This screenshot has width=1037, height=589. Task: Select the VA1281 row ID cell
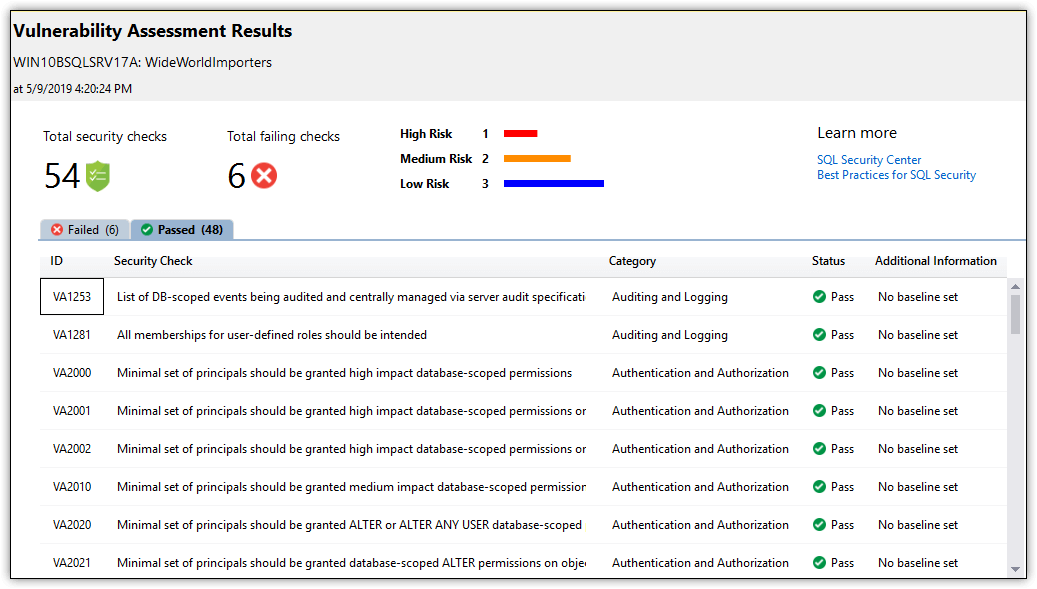pyautogui.click(x=71, y=335)
